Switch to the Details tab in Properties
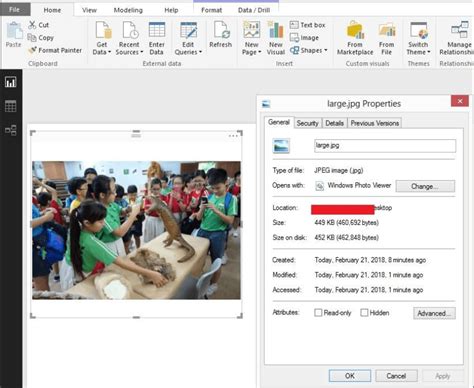 pos(334,123)
